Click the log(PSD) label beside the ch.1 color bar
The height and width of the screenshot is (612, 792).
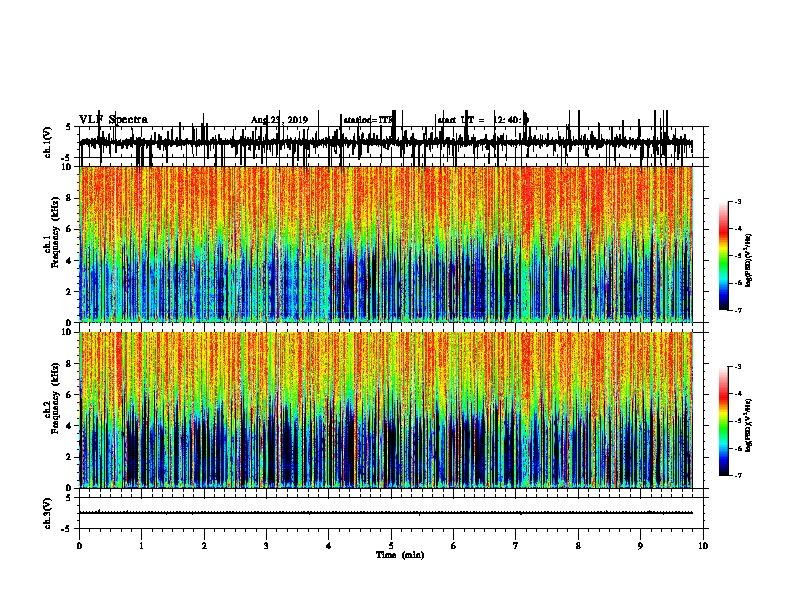coord(748,260)
